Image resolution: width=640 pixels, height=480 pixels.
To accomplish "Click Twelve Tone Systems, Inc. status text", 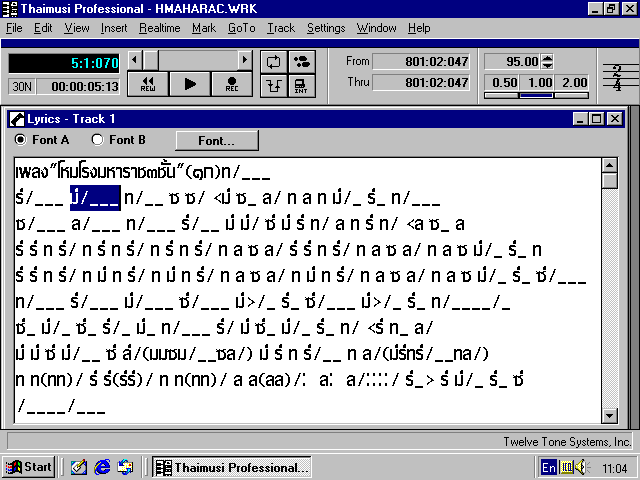I will [567, 442].
